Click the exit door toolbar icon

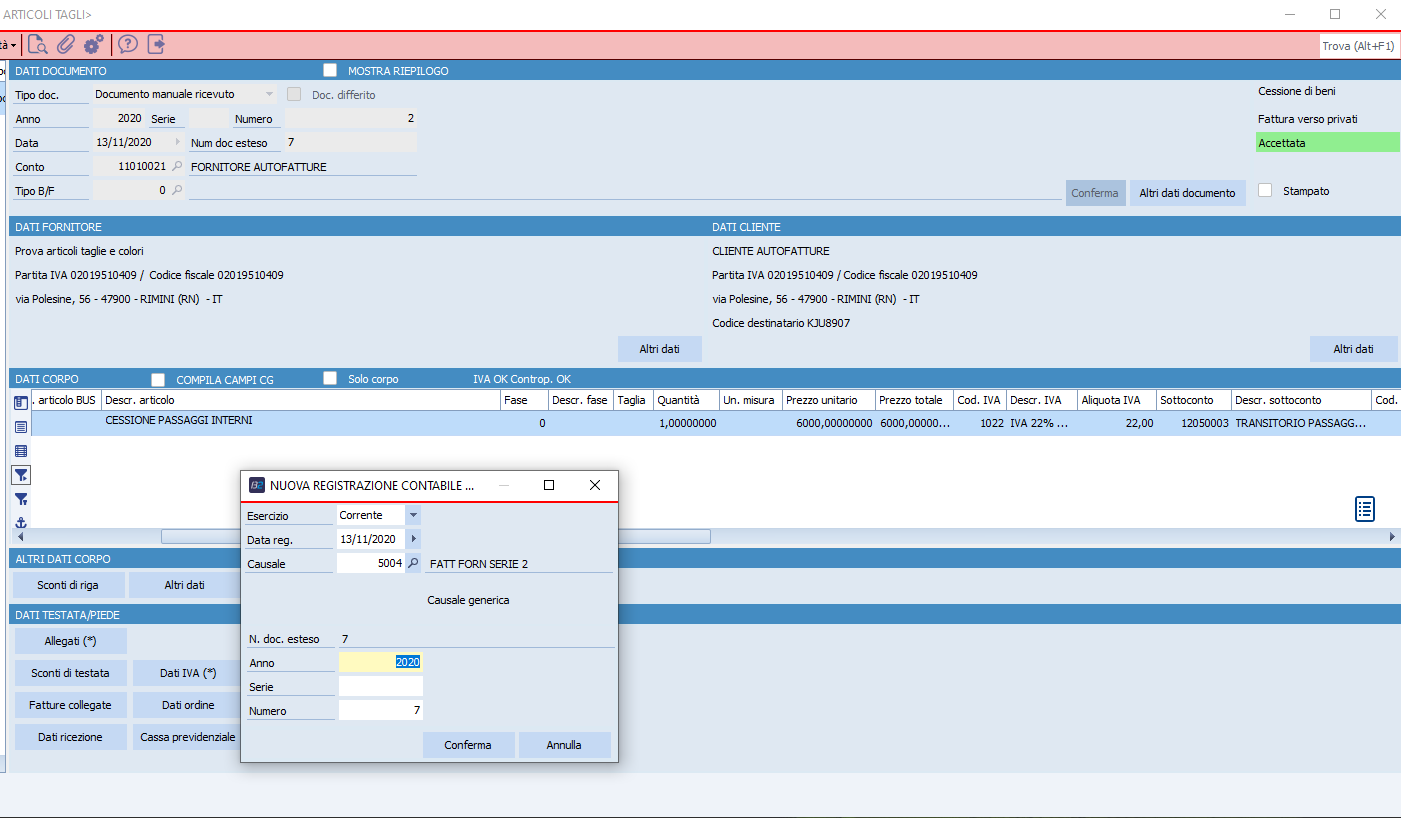(156, 44)
